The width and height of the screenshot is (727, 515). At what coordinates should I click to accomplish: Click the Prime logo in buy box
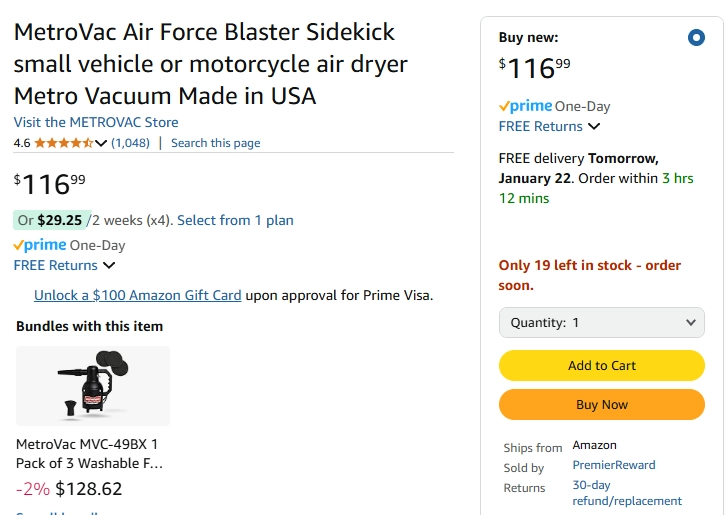(x=526, y=106)
